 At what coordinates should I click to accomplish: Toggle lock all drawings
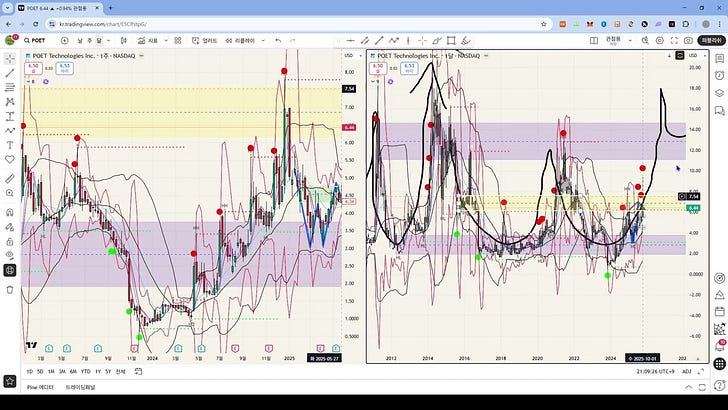10,241
